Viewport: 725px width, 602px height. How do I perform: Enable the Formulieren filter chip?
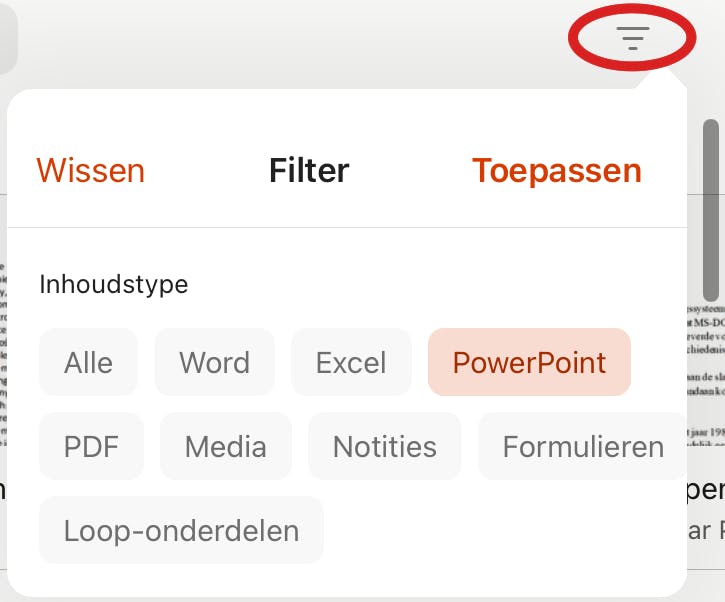tap(583, 446)
